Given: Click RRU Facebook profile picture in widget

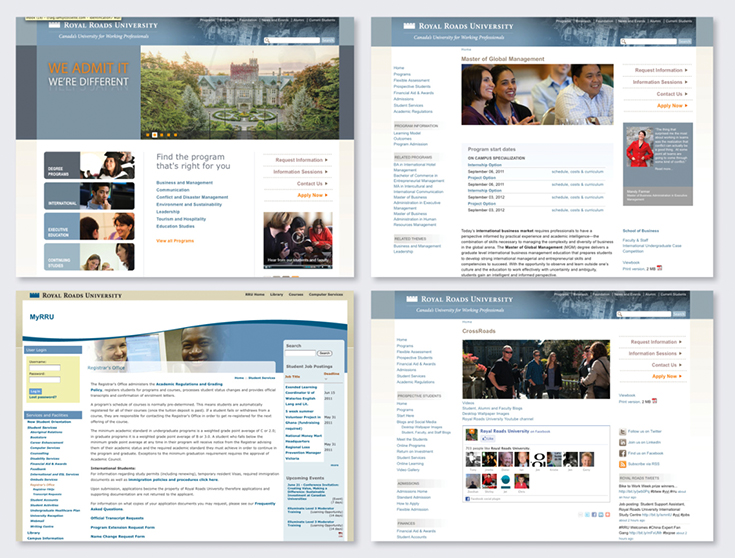Looking at the screenshot, I should tap(471, 434).
